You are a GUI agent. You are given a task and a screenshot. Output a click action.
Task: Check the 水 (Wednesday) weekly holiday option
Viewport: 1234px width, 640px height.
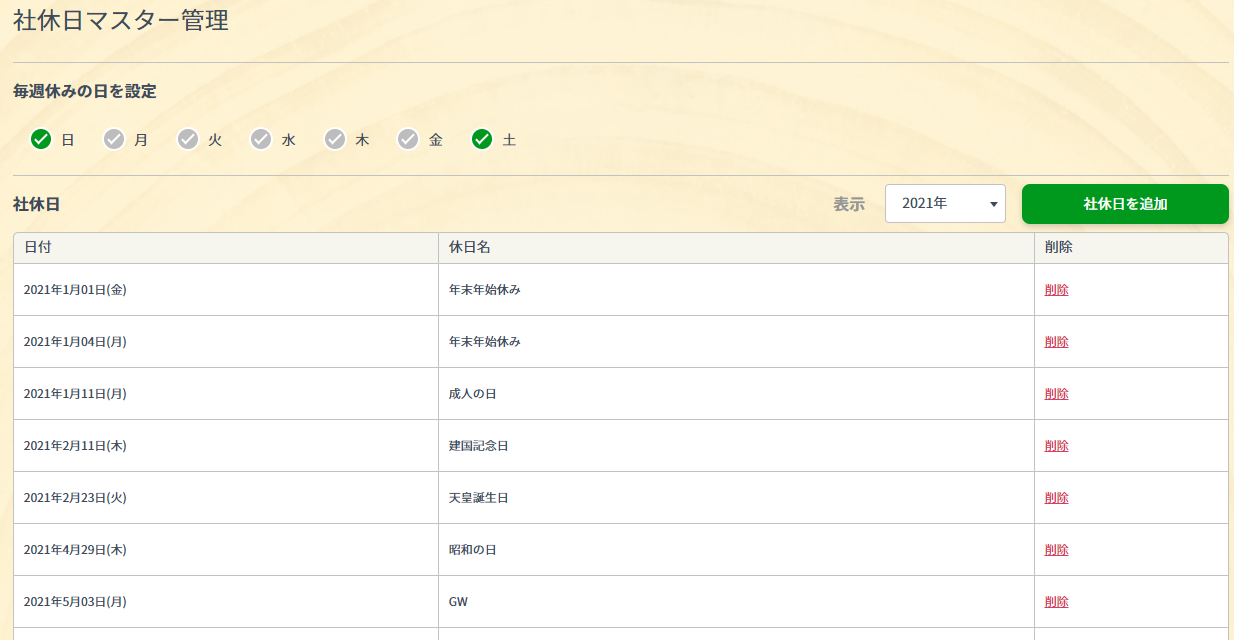click(x=261, y=139)
